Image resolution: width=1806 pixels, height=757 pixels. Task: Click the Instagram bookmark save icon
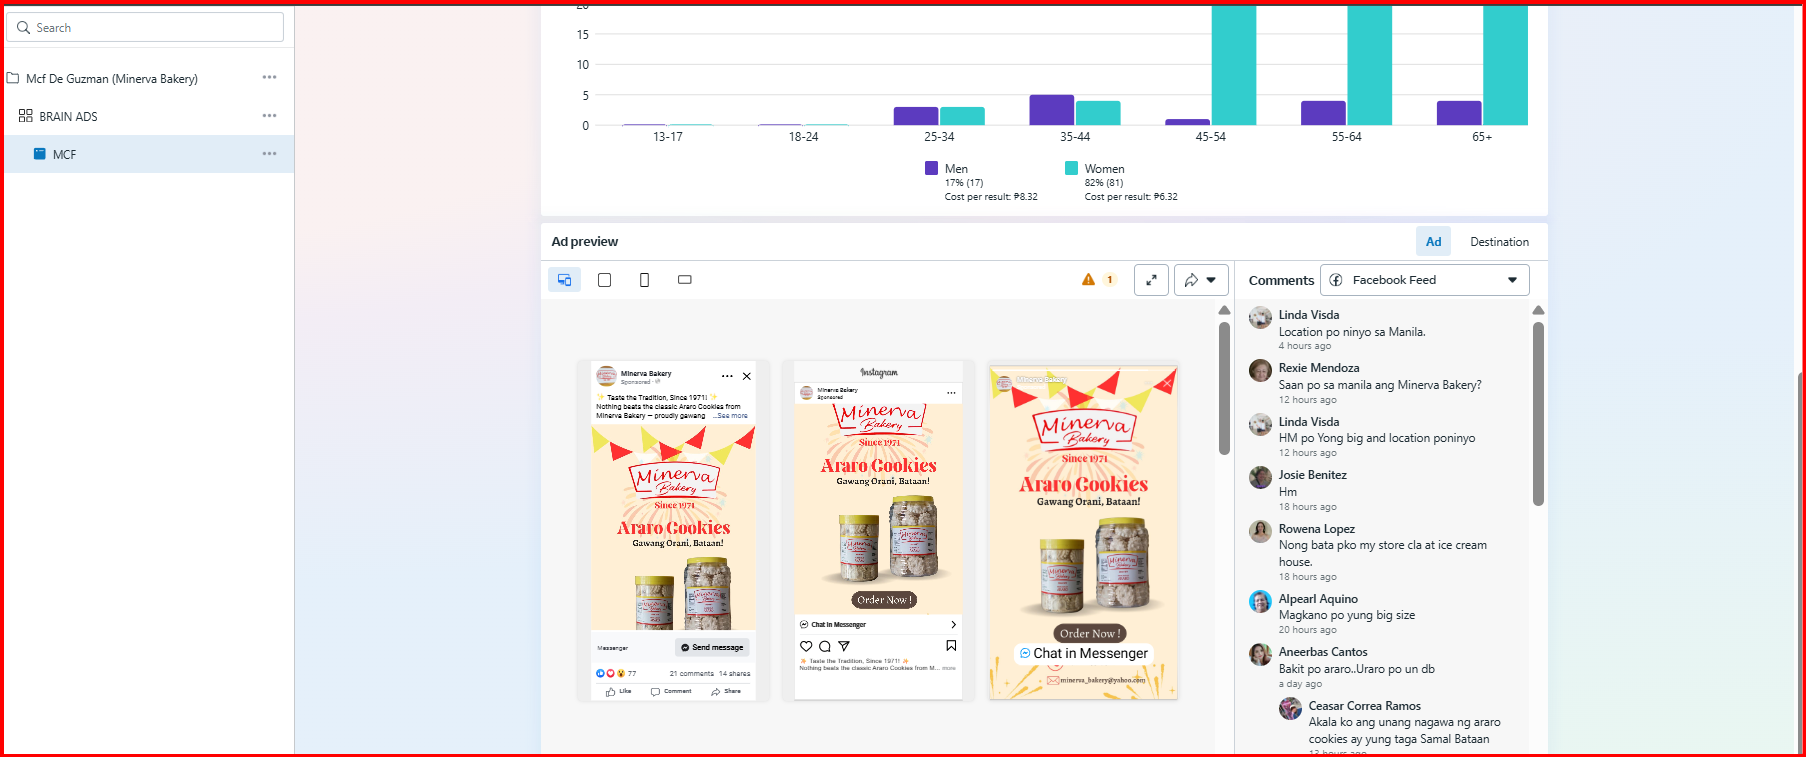[x=951, y=646]
